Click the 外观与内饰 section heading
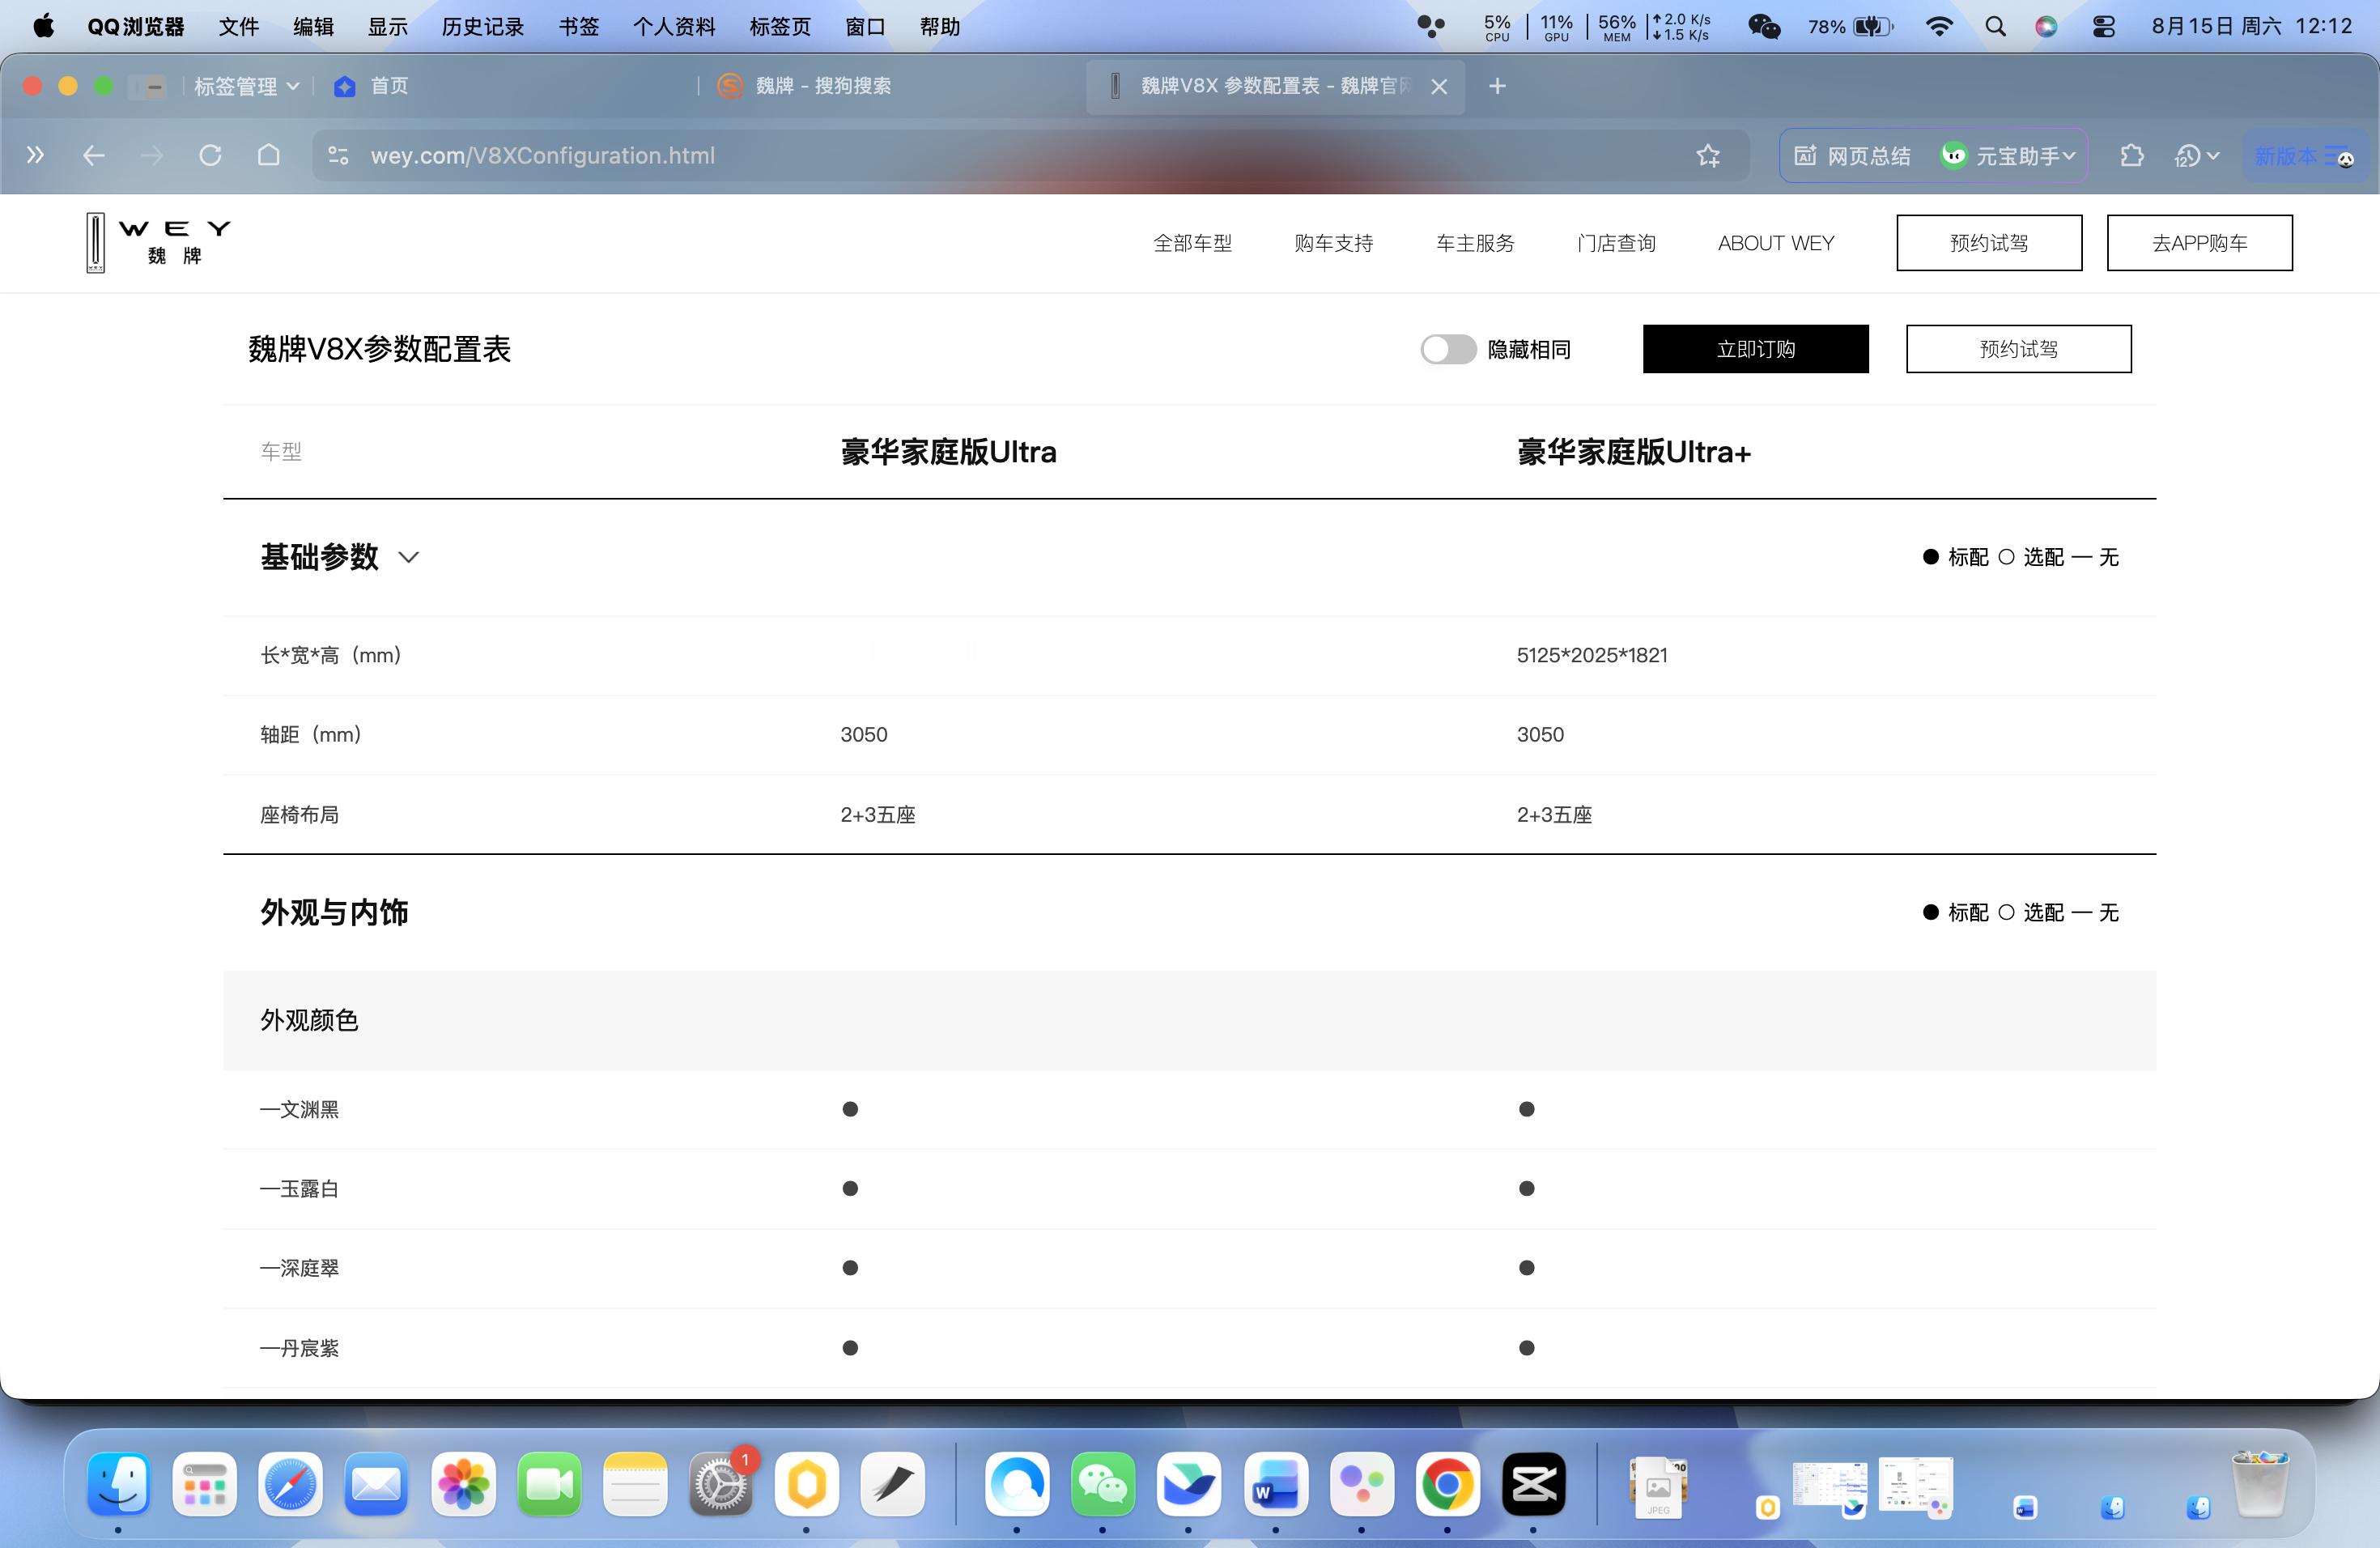Screen dimensions: 2380x1548 click(334, 912)
